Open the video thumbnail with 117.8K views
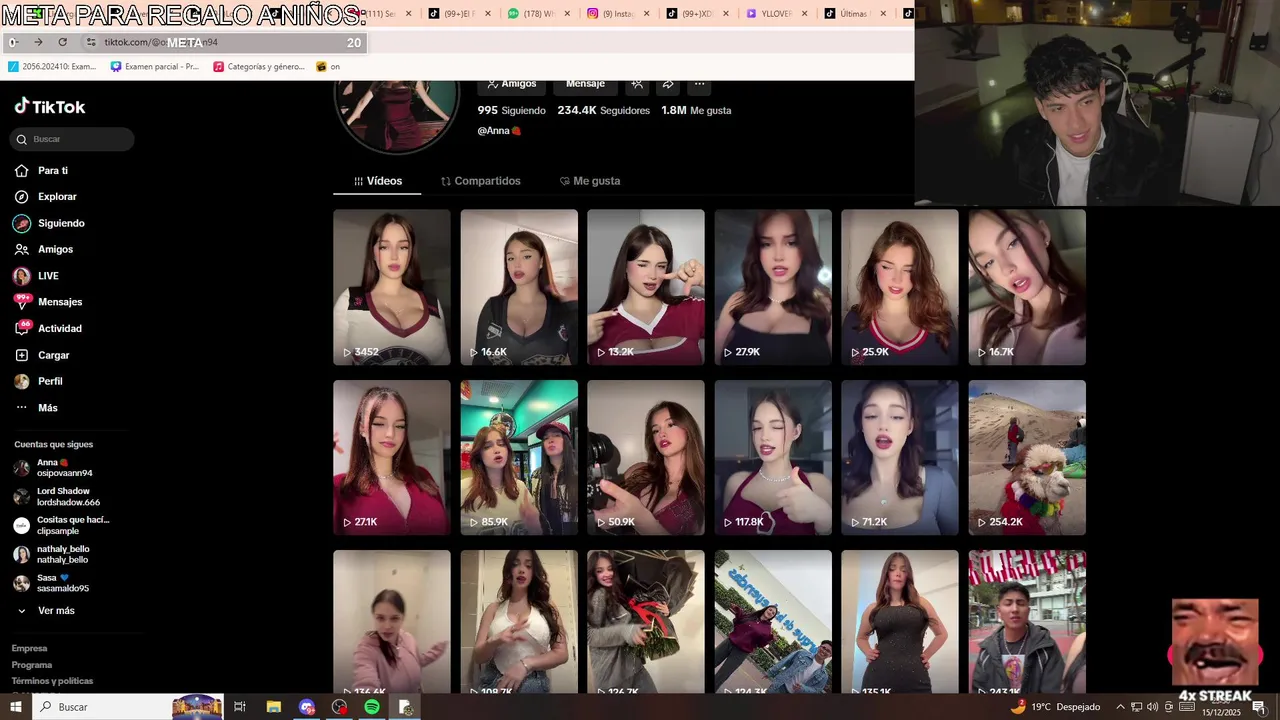This screenshot has height=720, width=1280. 773,457
